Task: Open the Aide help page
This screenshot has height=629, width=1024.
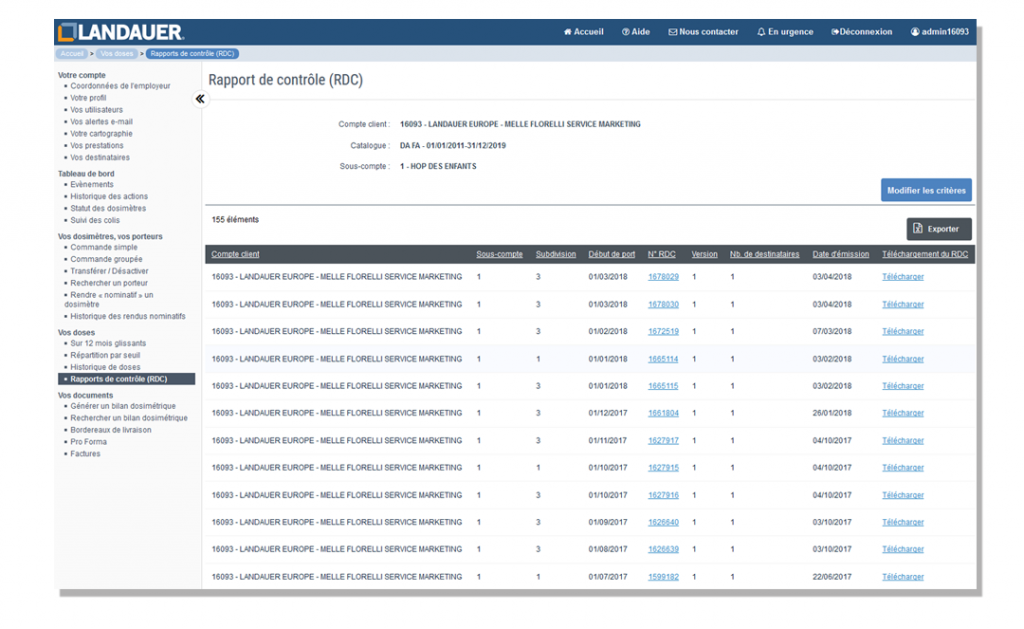Action: pyautogui.click(x=636, y=32)
